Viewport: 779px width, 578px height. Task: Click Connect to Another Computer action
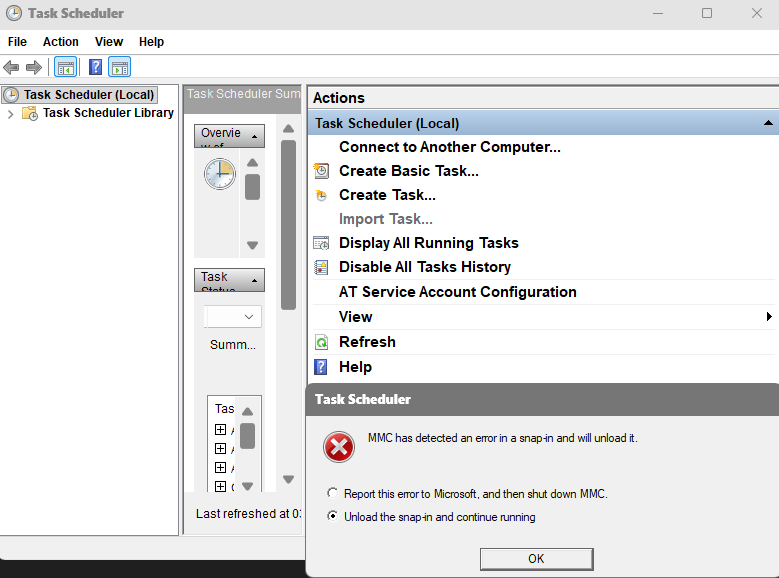(450, 147)
